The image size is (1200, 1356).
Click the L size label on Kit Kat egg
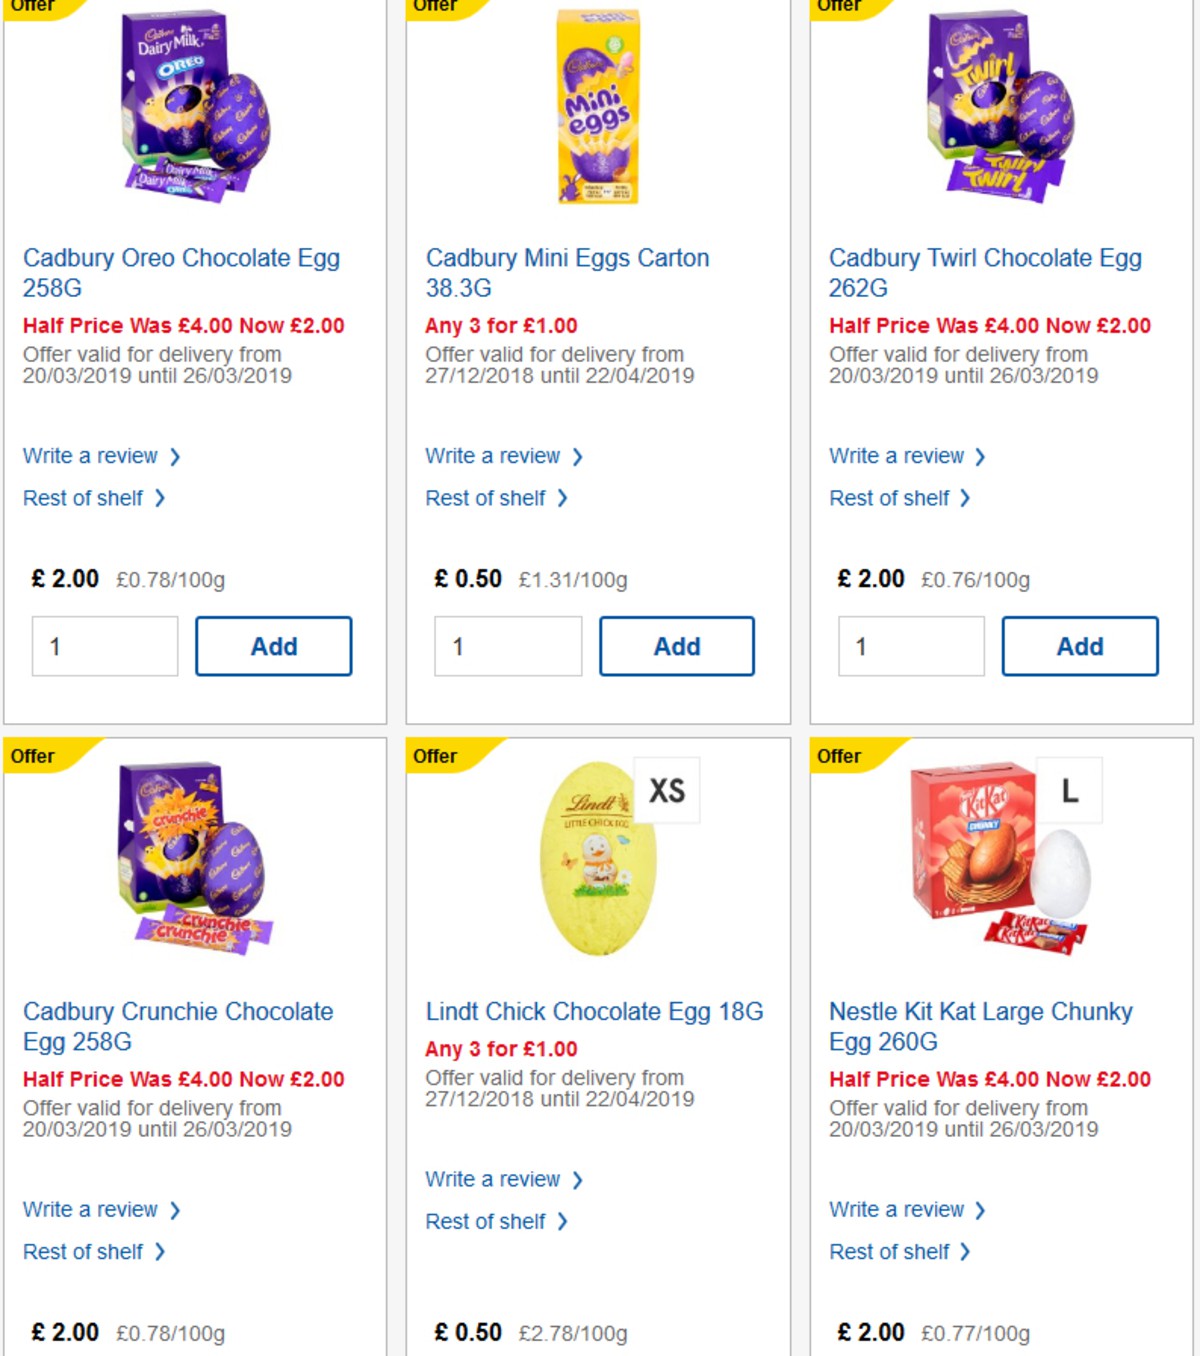point(1070,789)
